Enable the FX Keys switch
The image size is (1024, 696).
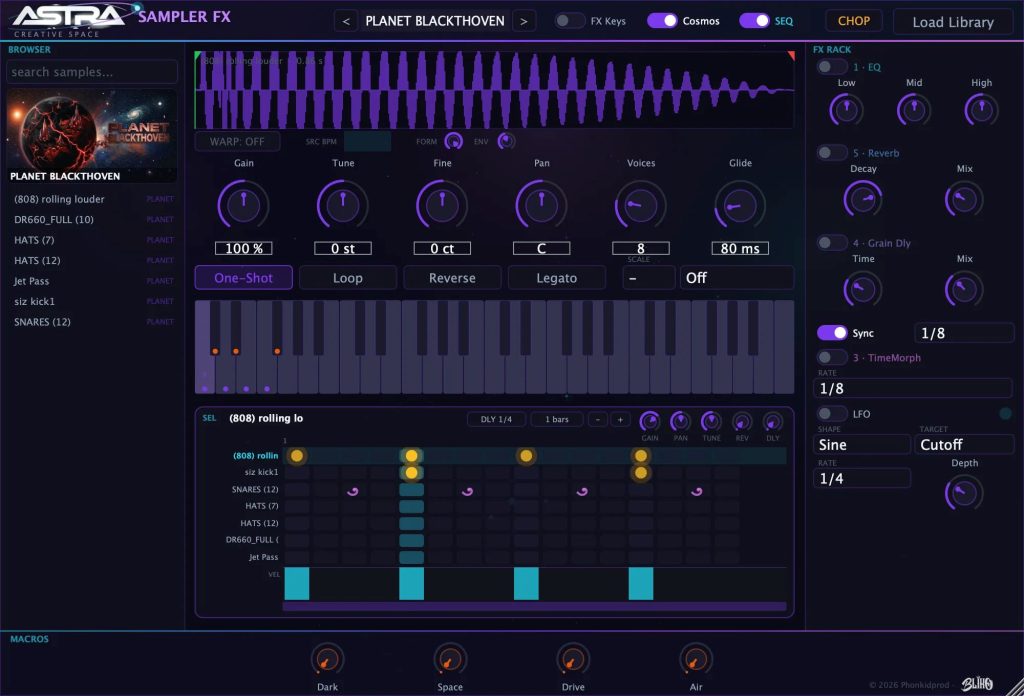coord(569,21)
